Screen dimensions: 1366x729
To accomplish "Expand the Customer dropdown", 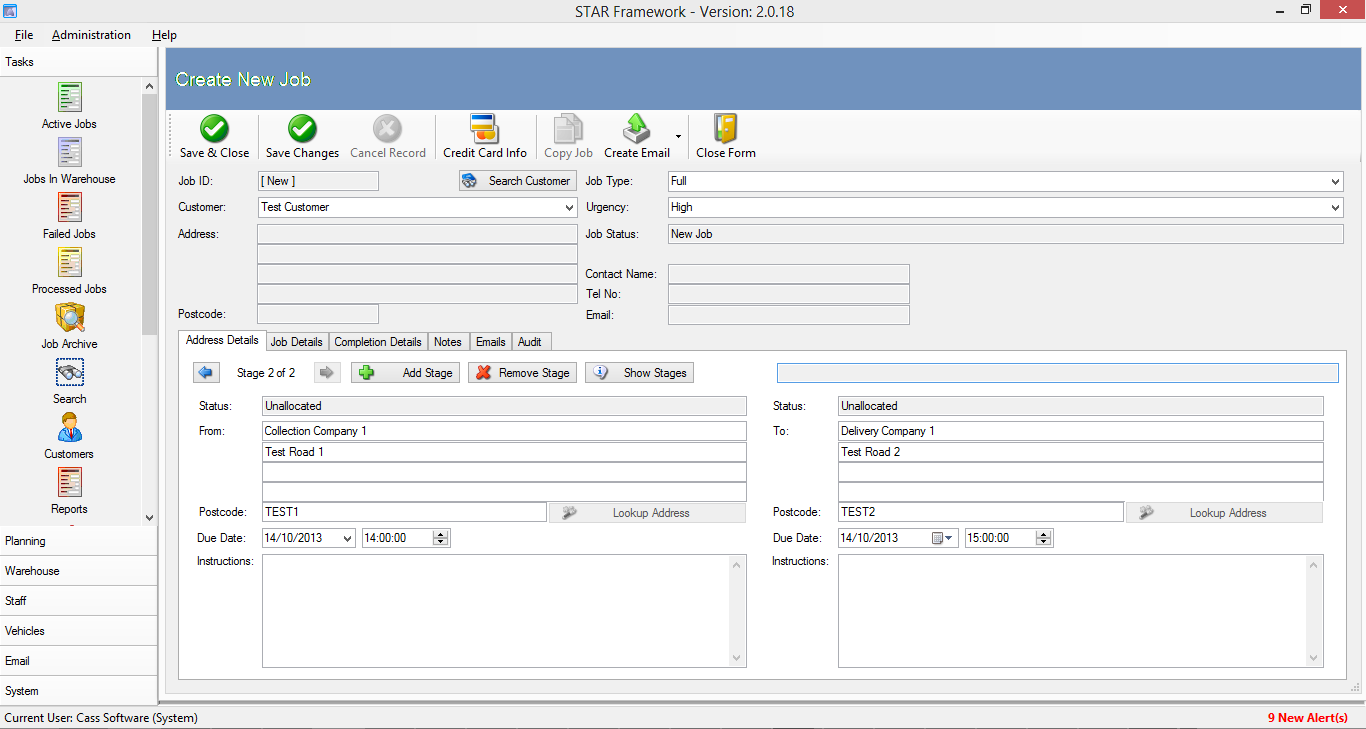I will point(569,207).
